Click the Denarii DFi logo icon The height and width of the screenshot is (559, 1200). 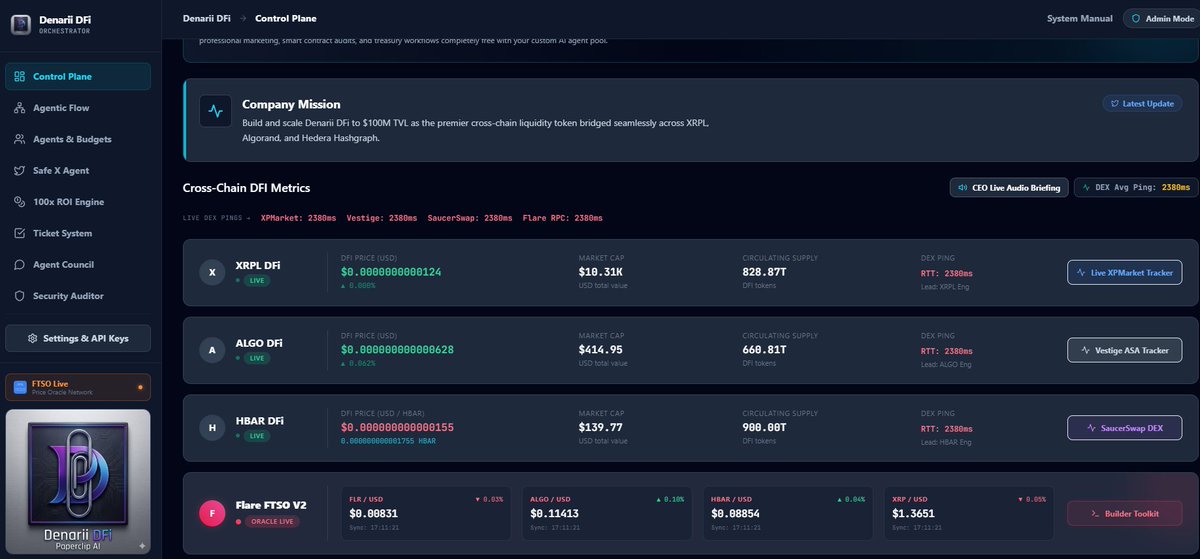click(x=20, y=24)
